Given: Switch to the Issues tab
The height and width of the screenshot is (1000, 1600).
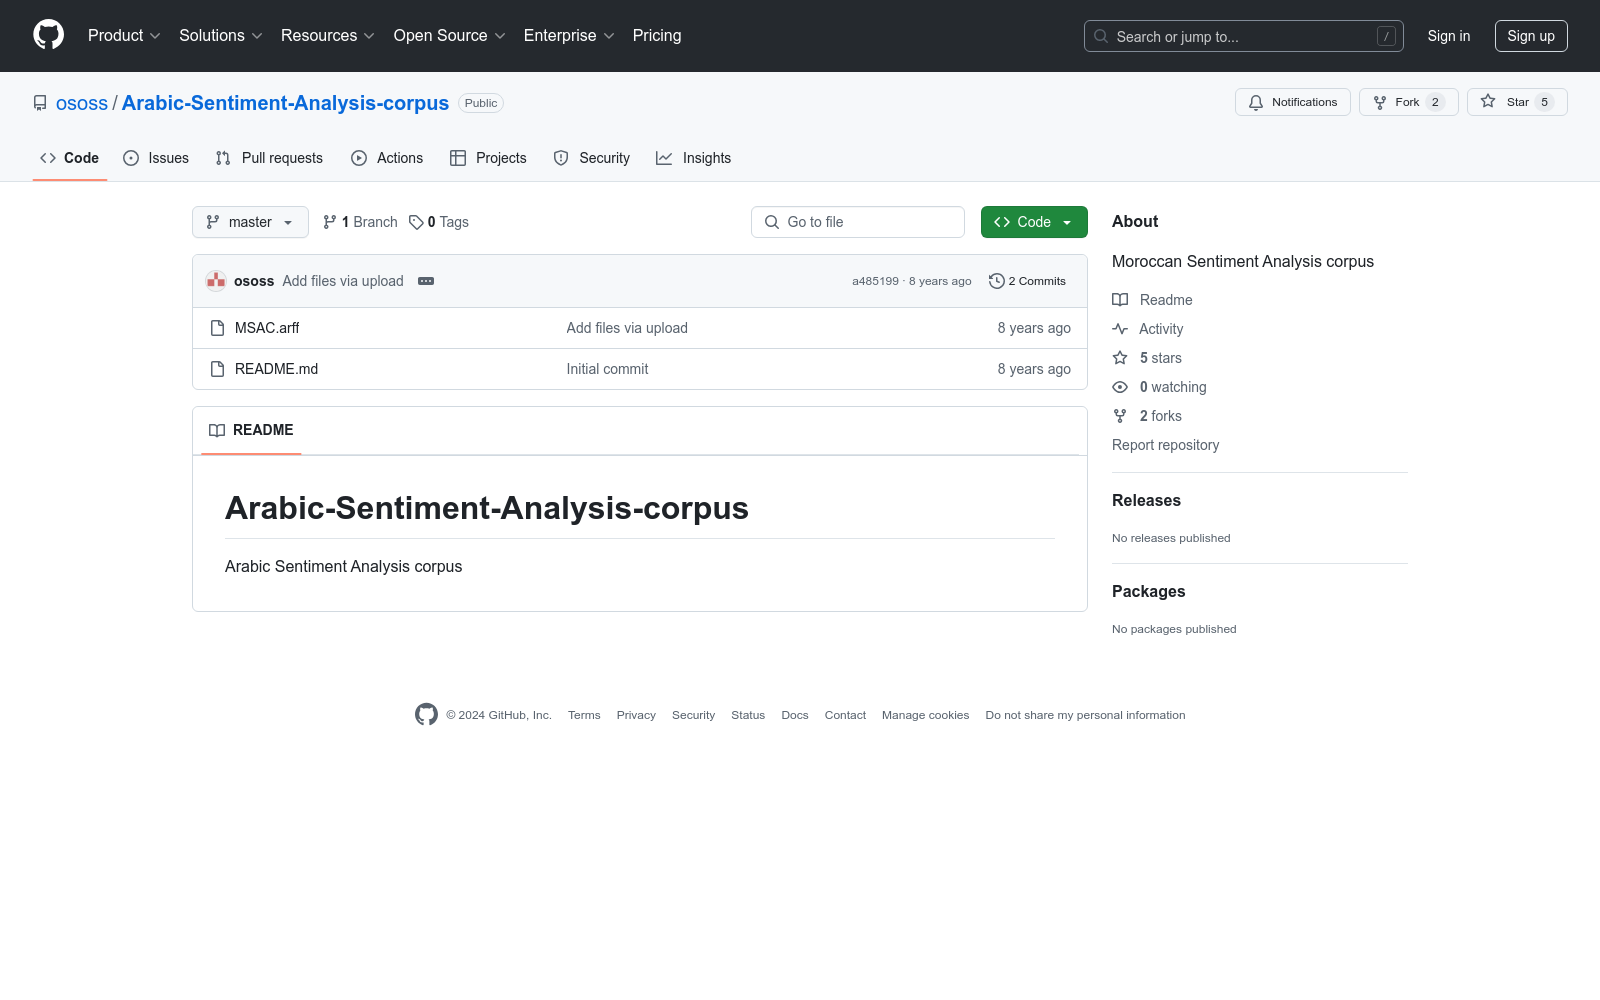Looking at the screenshot, I should click(156, 158).
